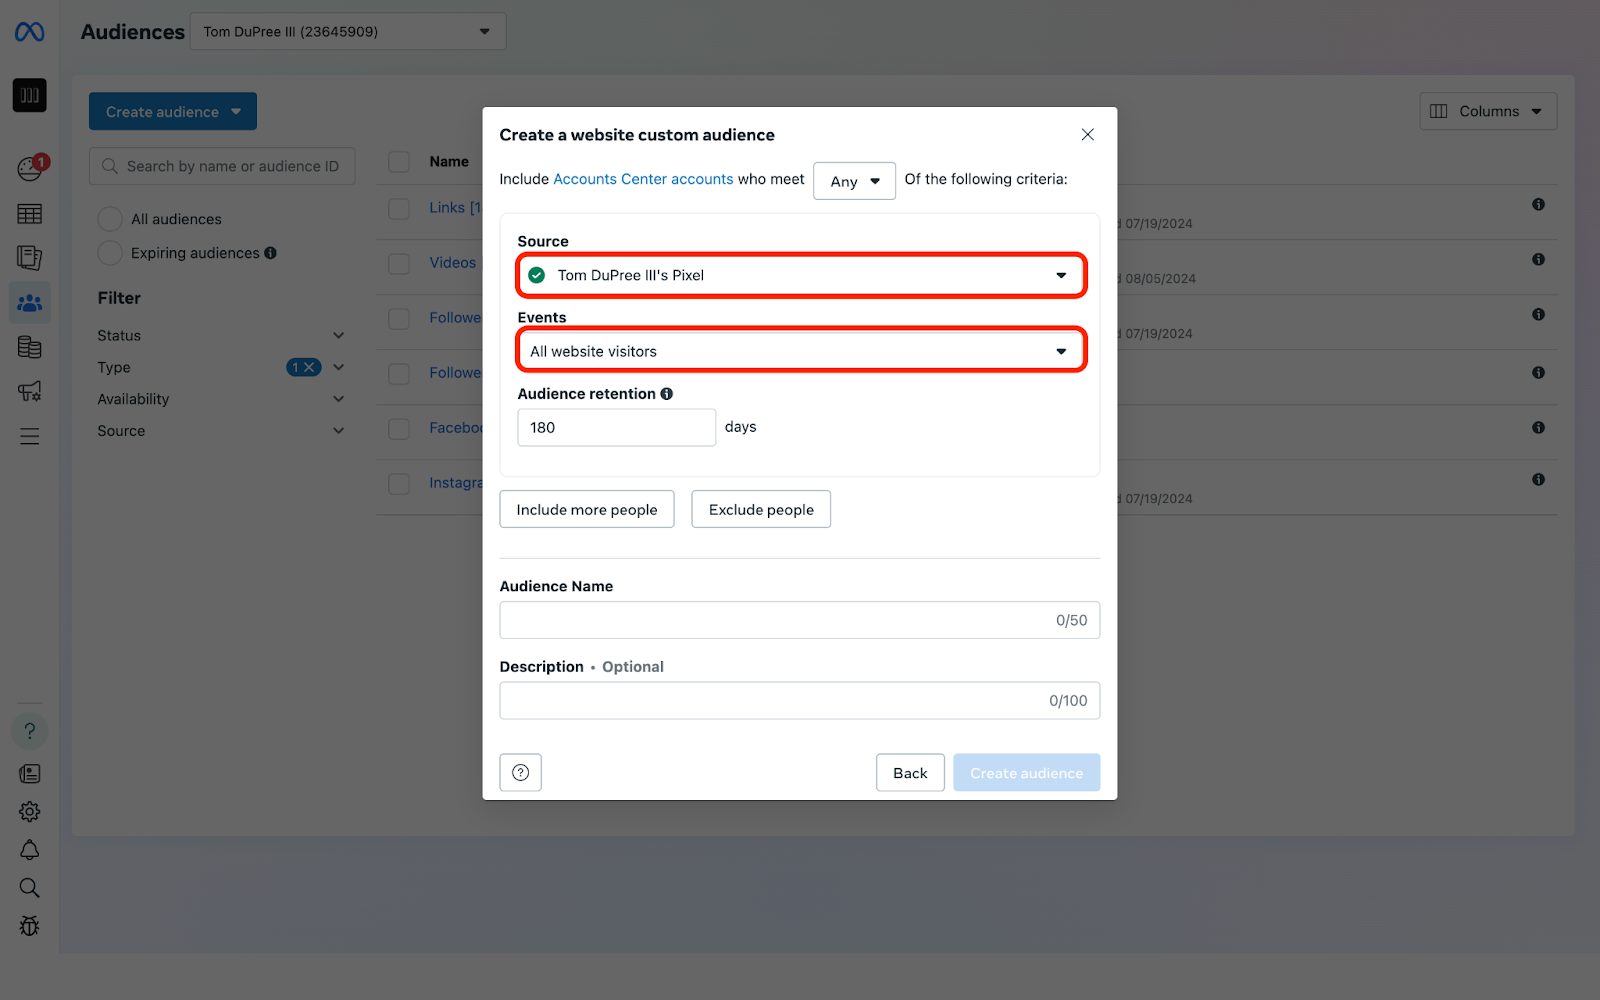Open the Accounts Center accounts link
The image size is (1600, 1000).
click(x=643, y=179)
